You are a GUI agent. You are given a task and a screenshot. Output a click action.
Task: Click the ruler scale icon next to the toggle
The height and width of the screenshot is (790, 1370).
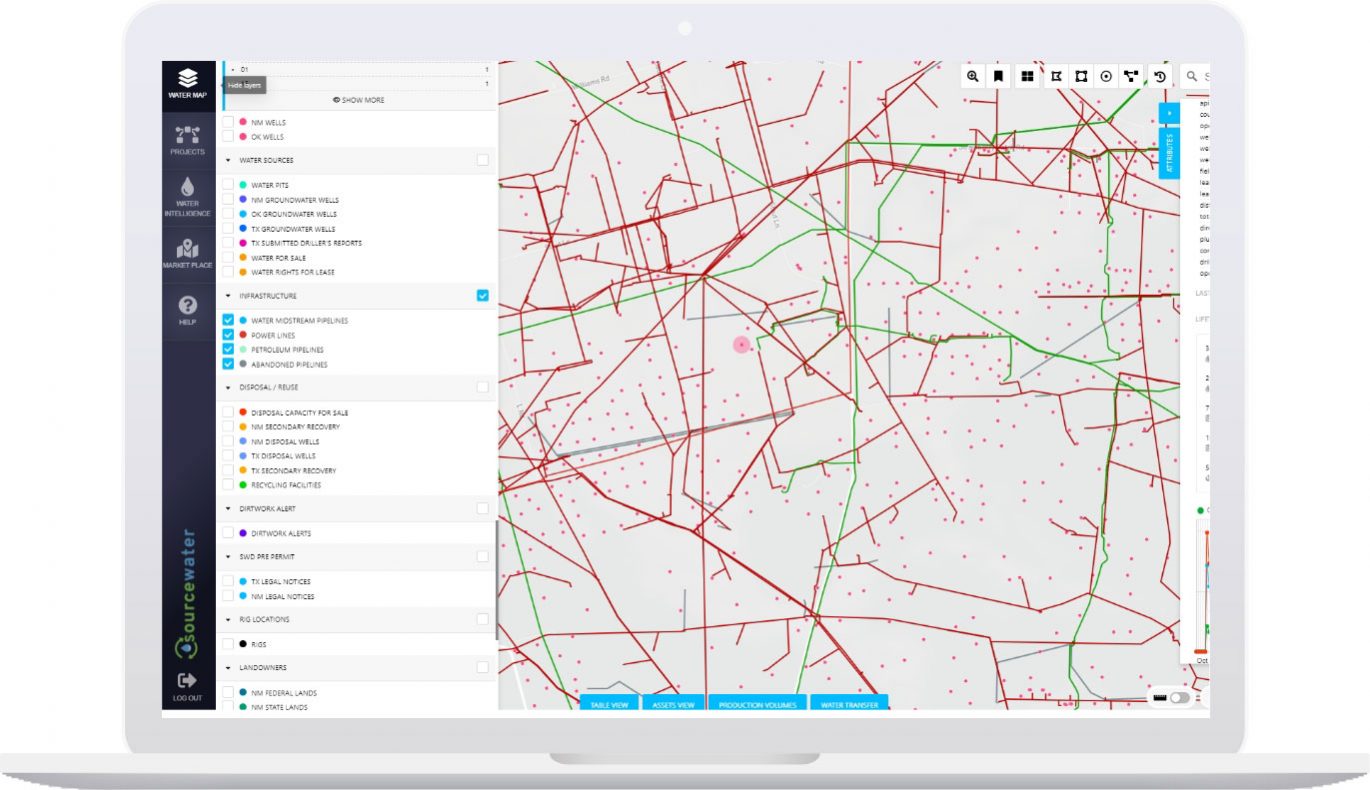tap(1160, 697)
